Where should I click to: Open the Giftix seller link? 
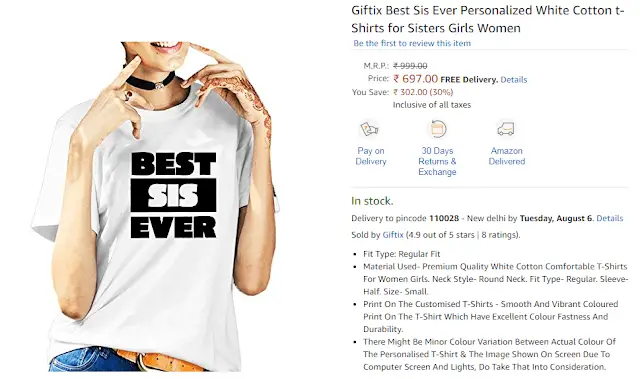point(393,235)
